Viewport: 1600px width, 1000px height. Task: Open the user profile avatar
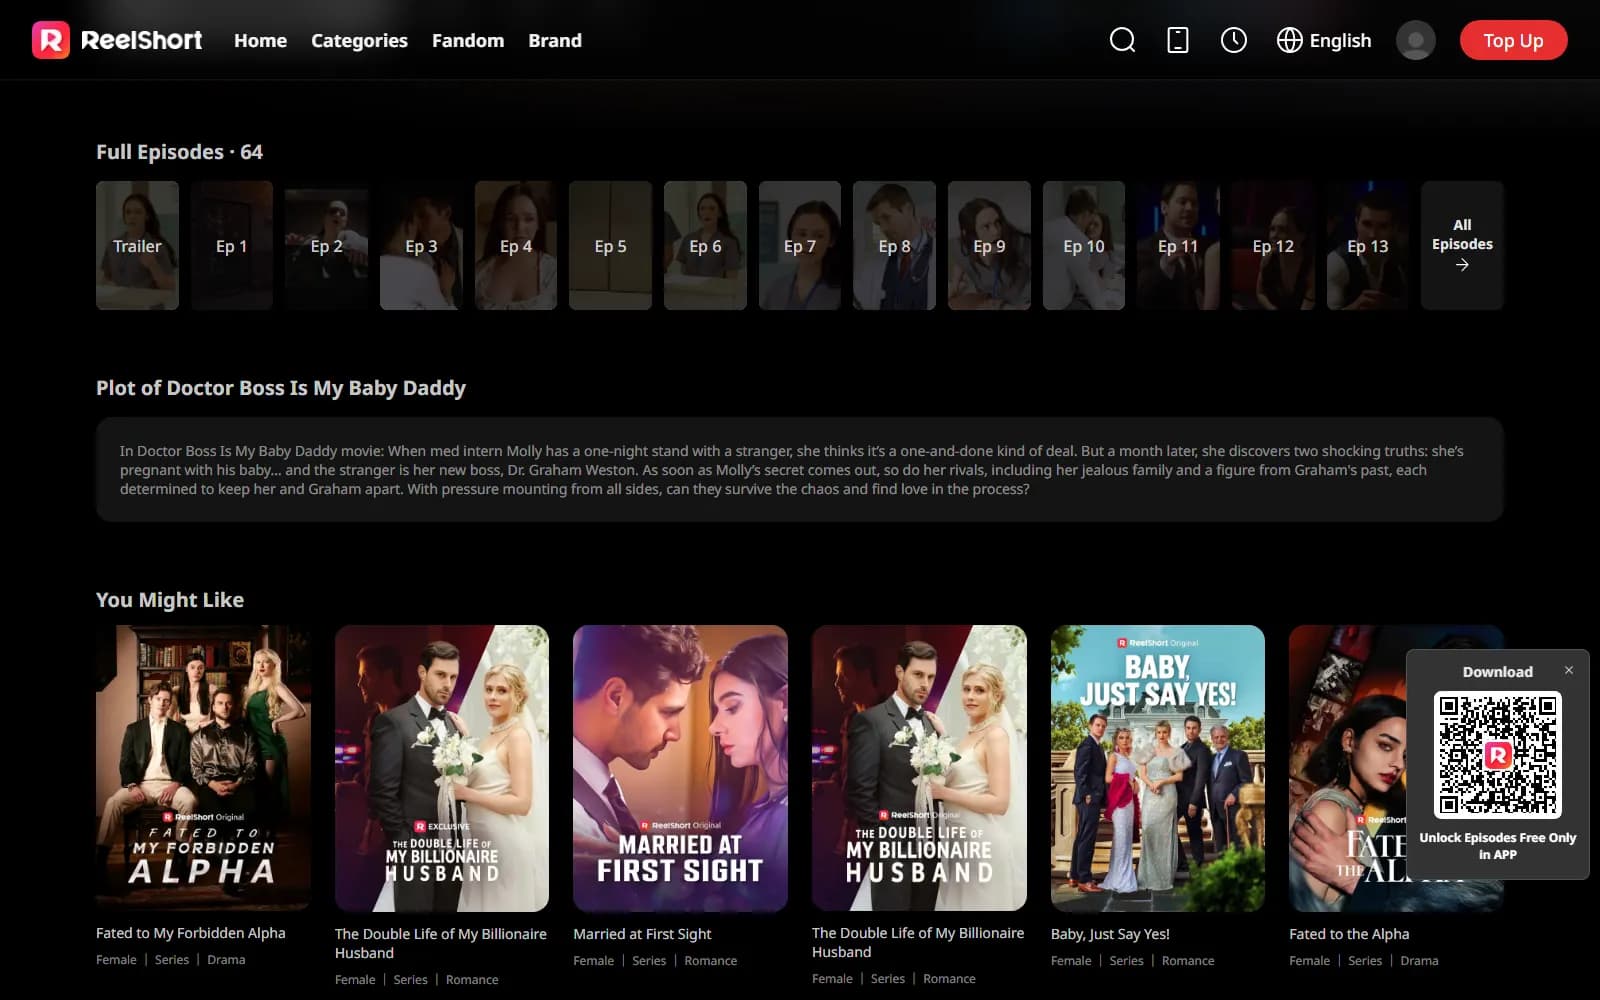(x=1415, y=40)
